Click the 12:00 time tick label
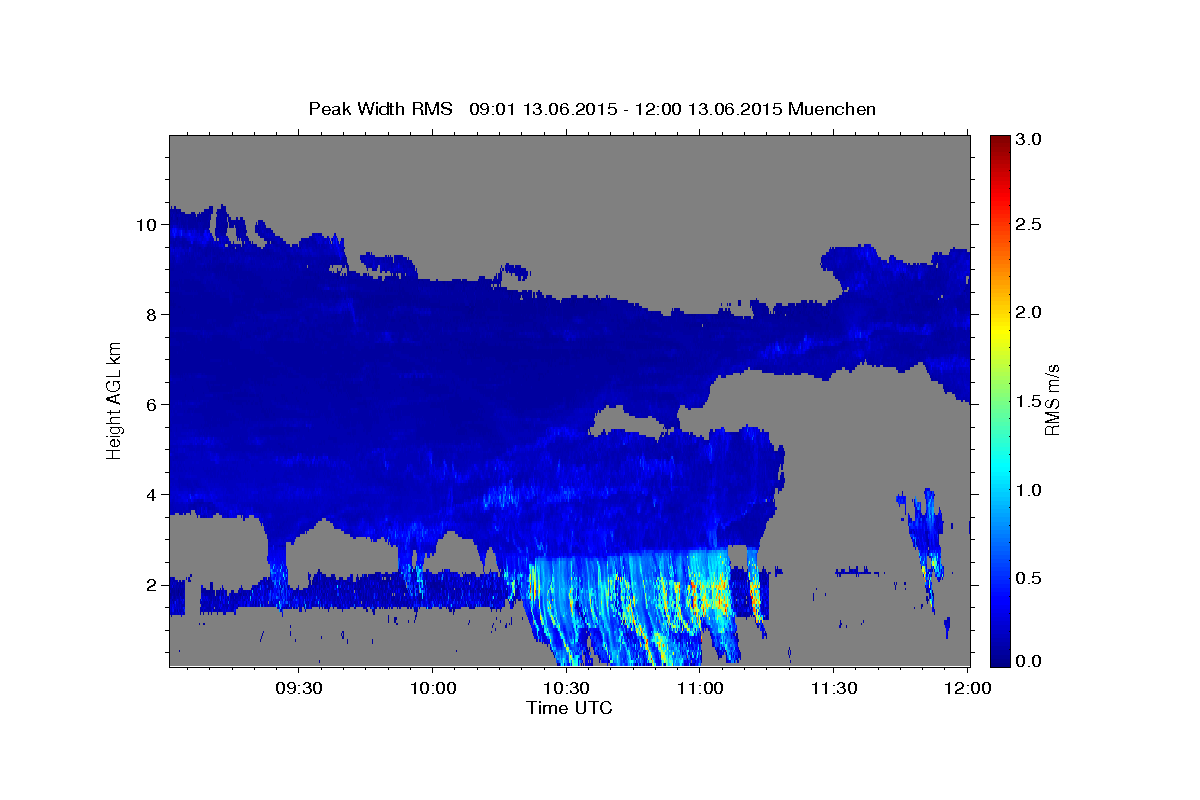The height and width of the screenshot is (800, 1200). (x=968, y=689)
